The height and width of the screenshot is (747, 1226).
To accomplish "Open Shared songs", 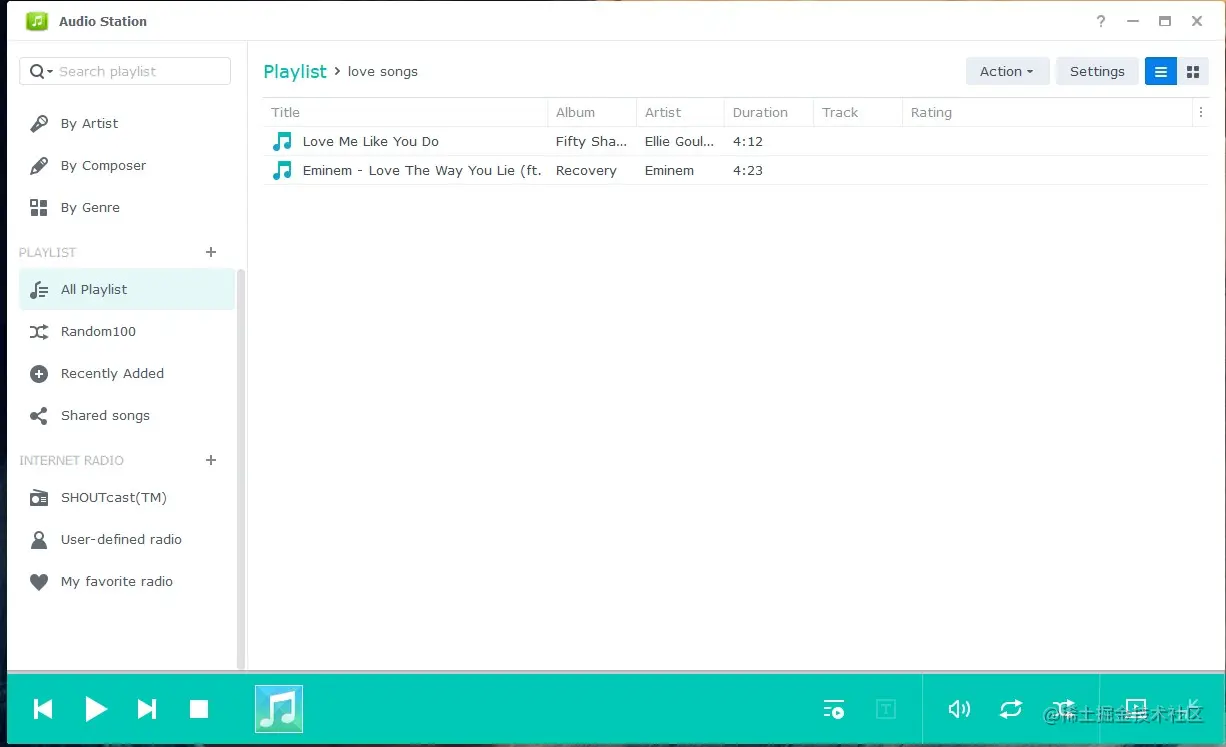I will (x=127, y=415).
